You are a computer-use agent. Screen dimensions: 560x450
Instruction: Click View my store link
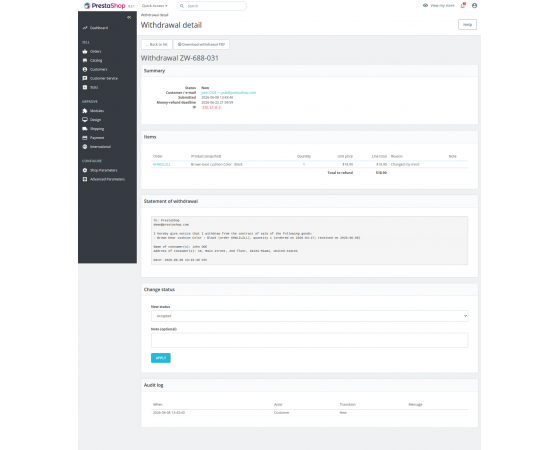point(439,5)
